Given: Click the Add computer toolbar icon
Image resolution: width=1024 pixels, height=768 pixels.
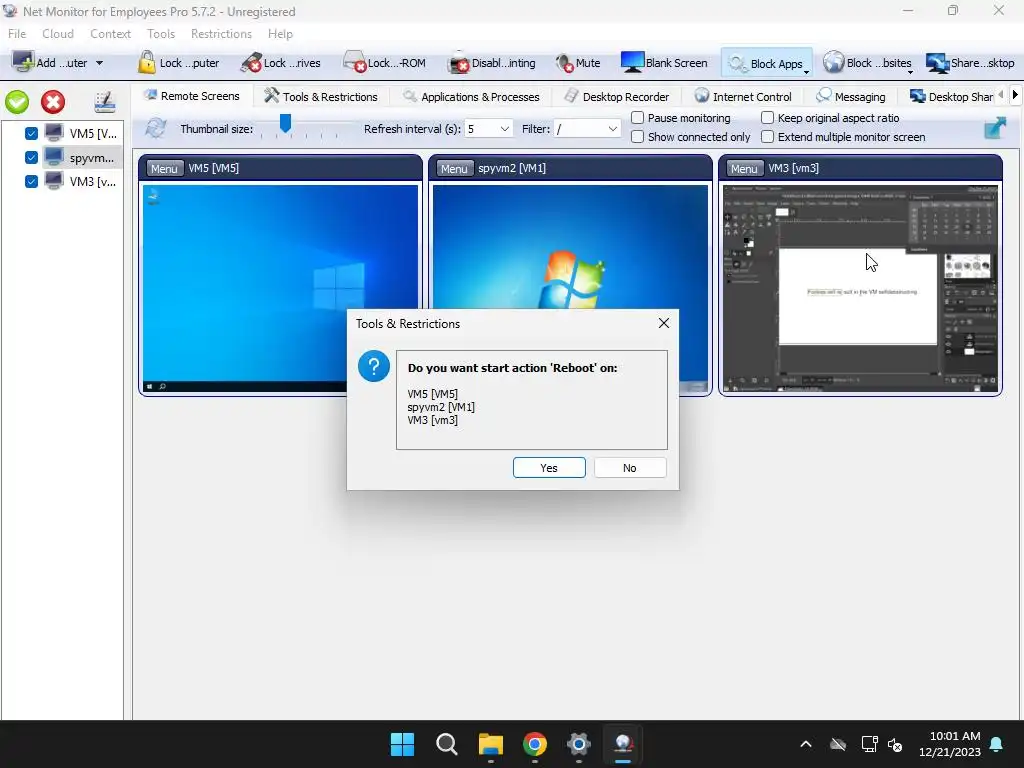Looking at the screenshot, I should [24, 63].
